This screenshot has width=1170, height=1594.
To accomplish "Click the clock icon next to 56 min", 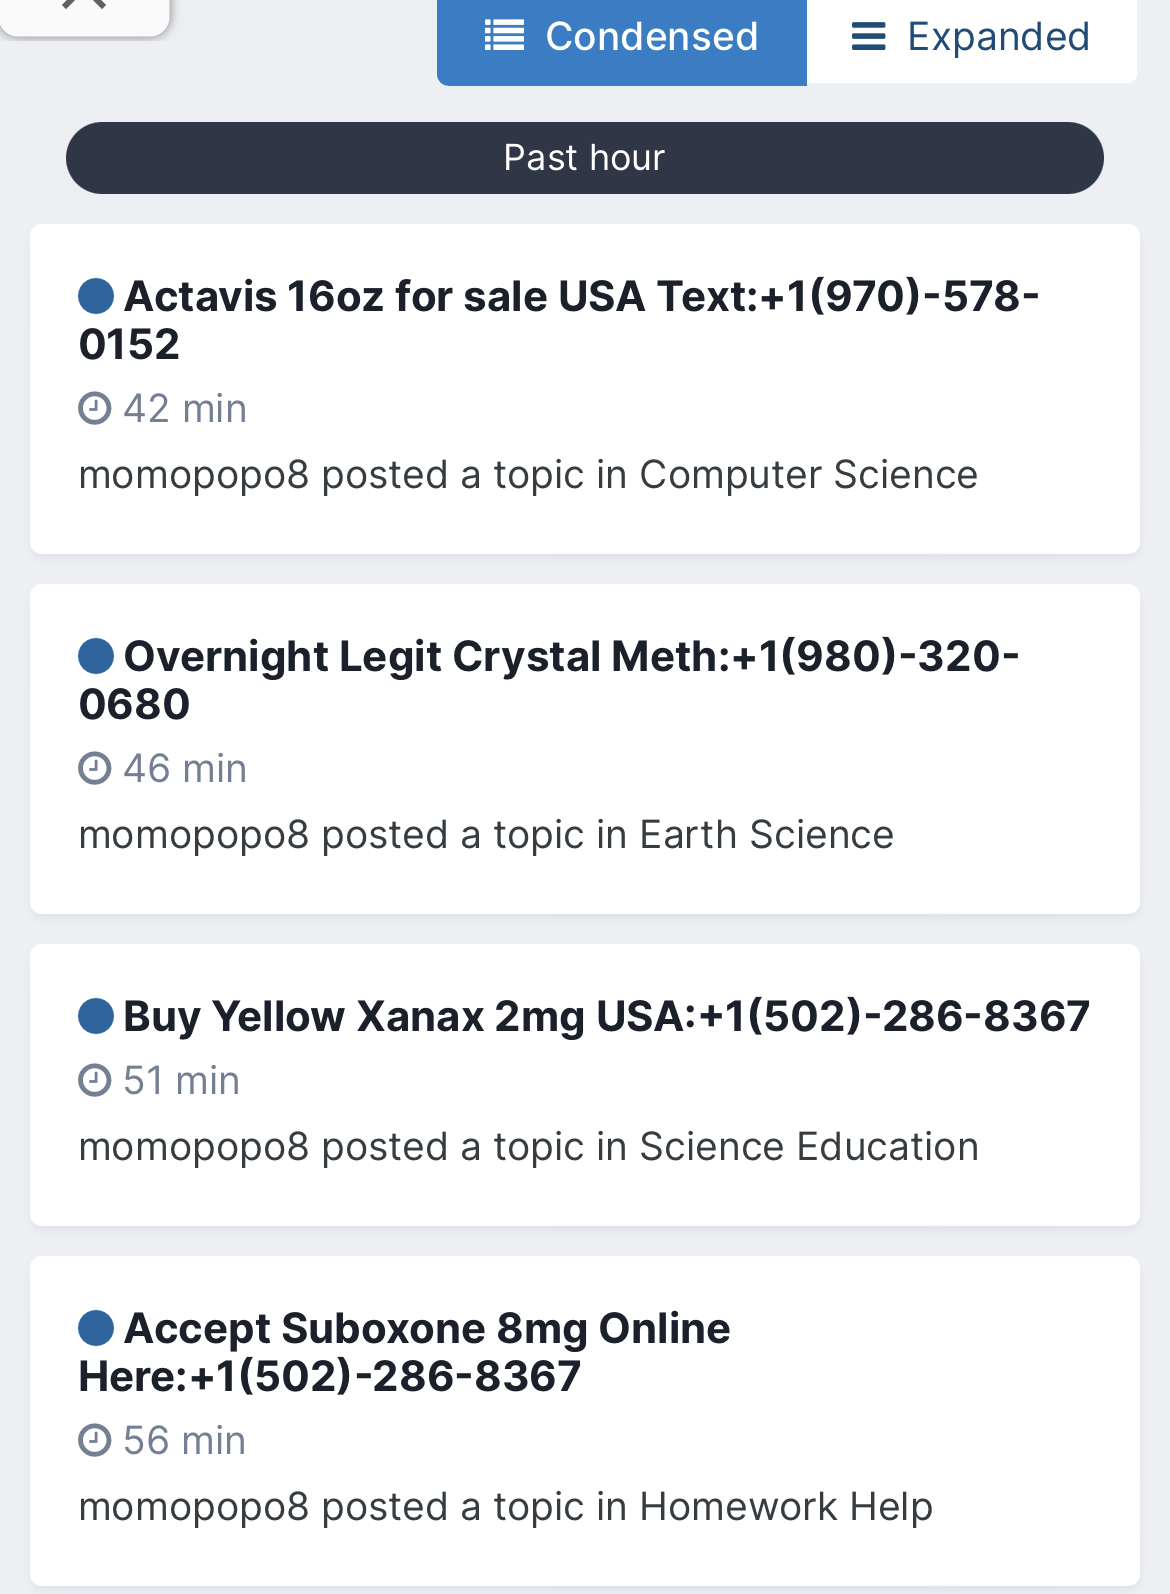I will tap(95, 1441).
